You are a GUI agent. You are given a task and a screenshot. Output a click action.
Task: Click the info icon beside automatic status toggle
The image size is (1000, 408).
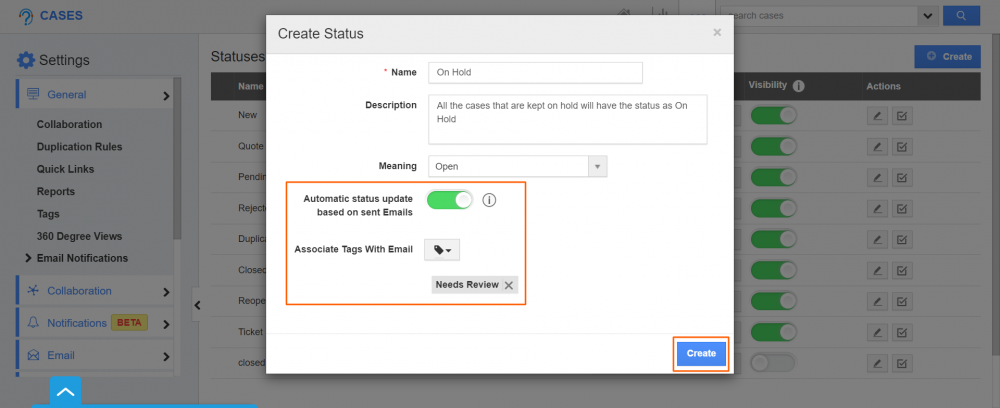tap(489, 200)
